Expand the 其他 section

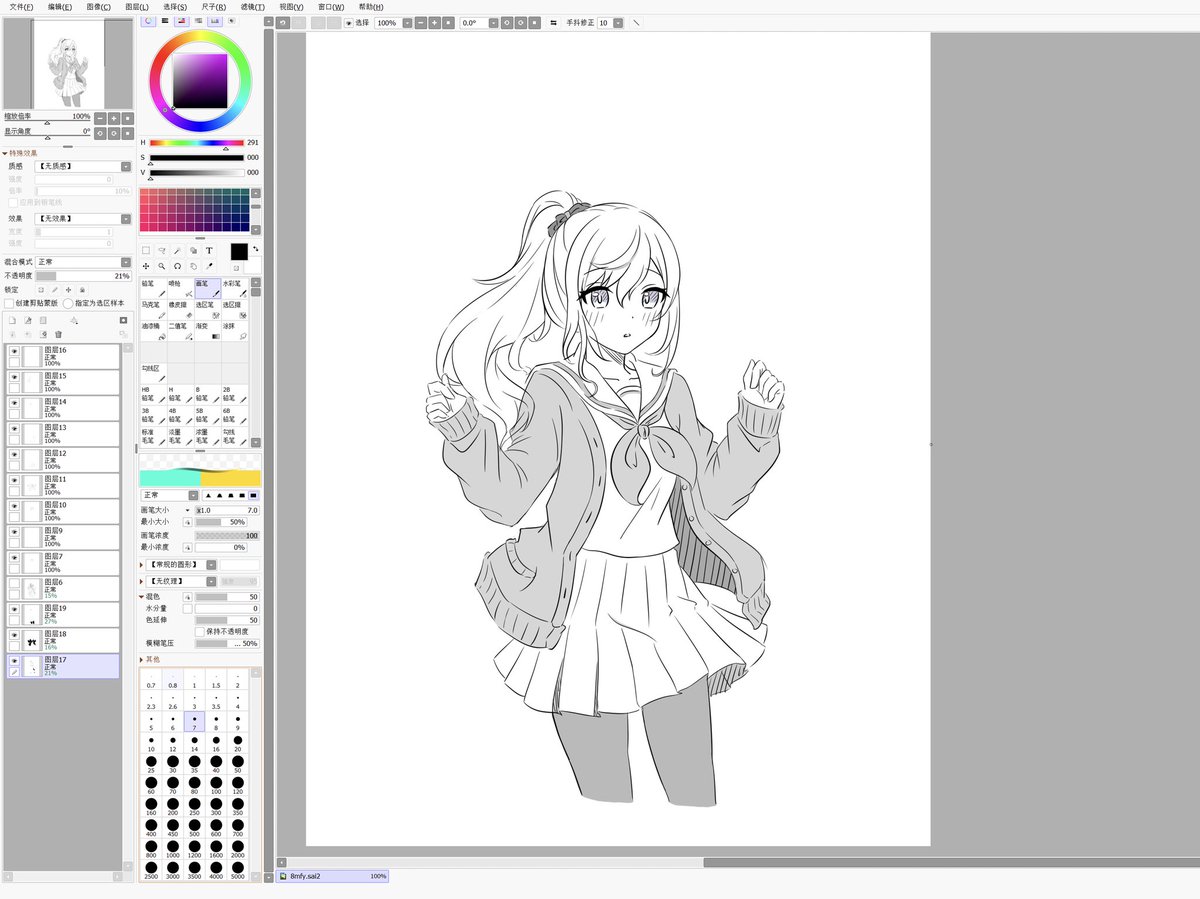tap(142, 660)
